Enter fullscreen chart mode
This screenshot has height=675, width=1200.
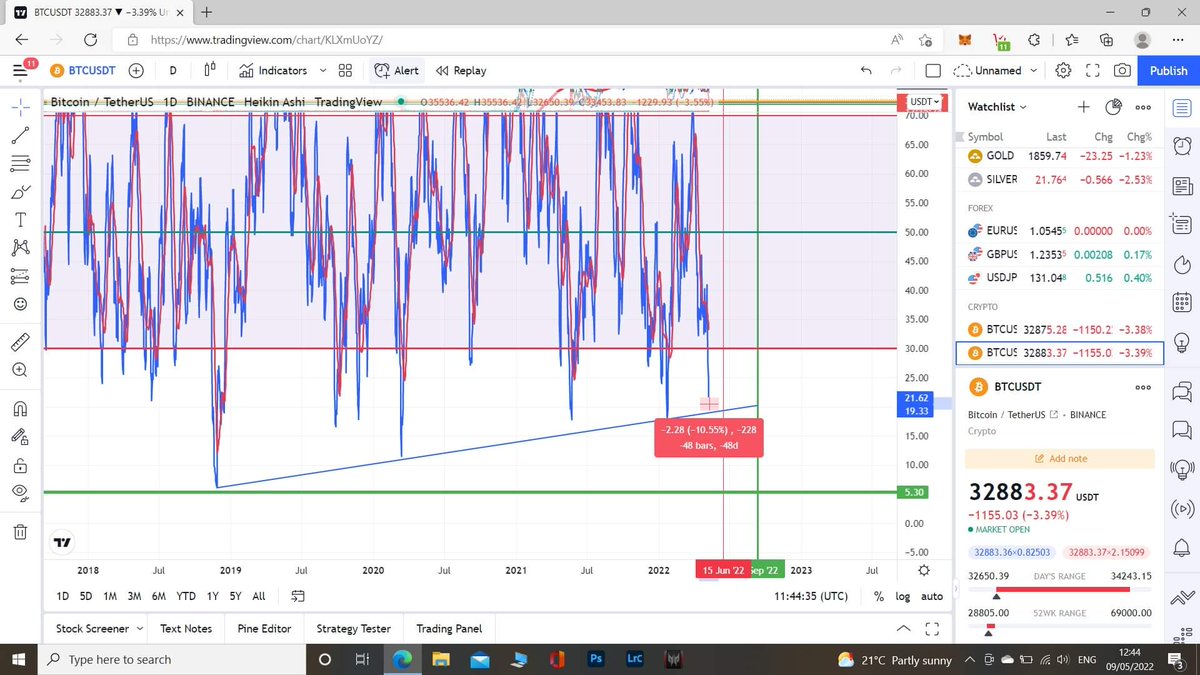[x=1092, y=70]
